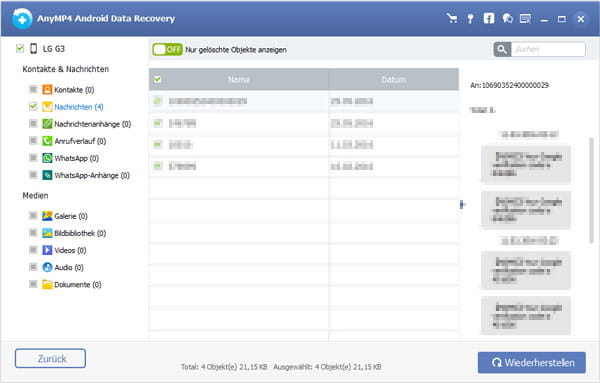This screenshot has height=383, width=600.
Task: Sort by the Datum column header
Action: [394, 80]
